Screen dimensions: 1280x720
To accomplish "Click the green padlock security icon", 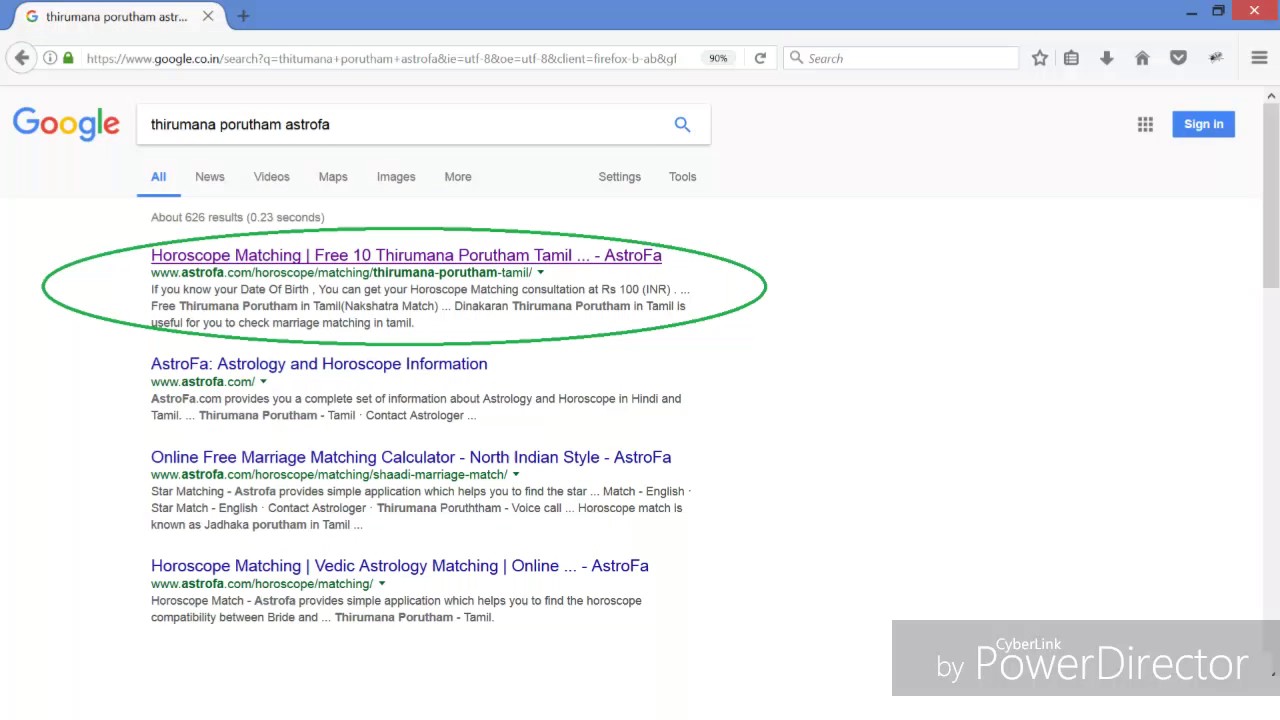I will pos(68,58).
